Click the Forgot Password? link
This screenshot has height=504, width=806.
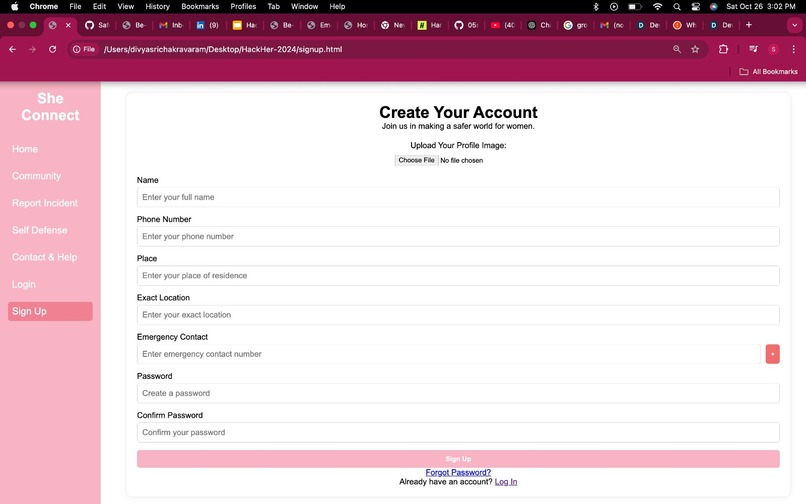(x=458, y=472)
